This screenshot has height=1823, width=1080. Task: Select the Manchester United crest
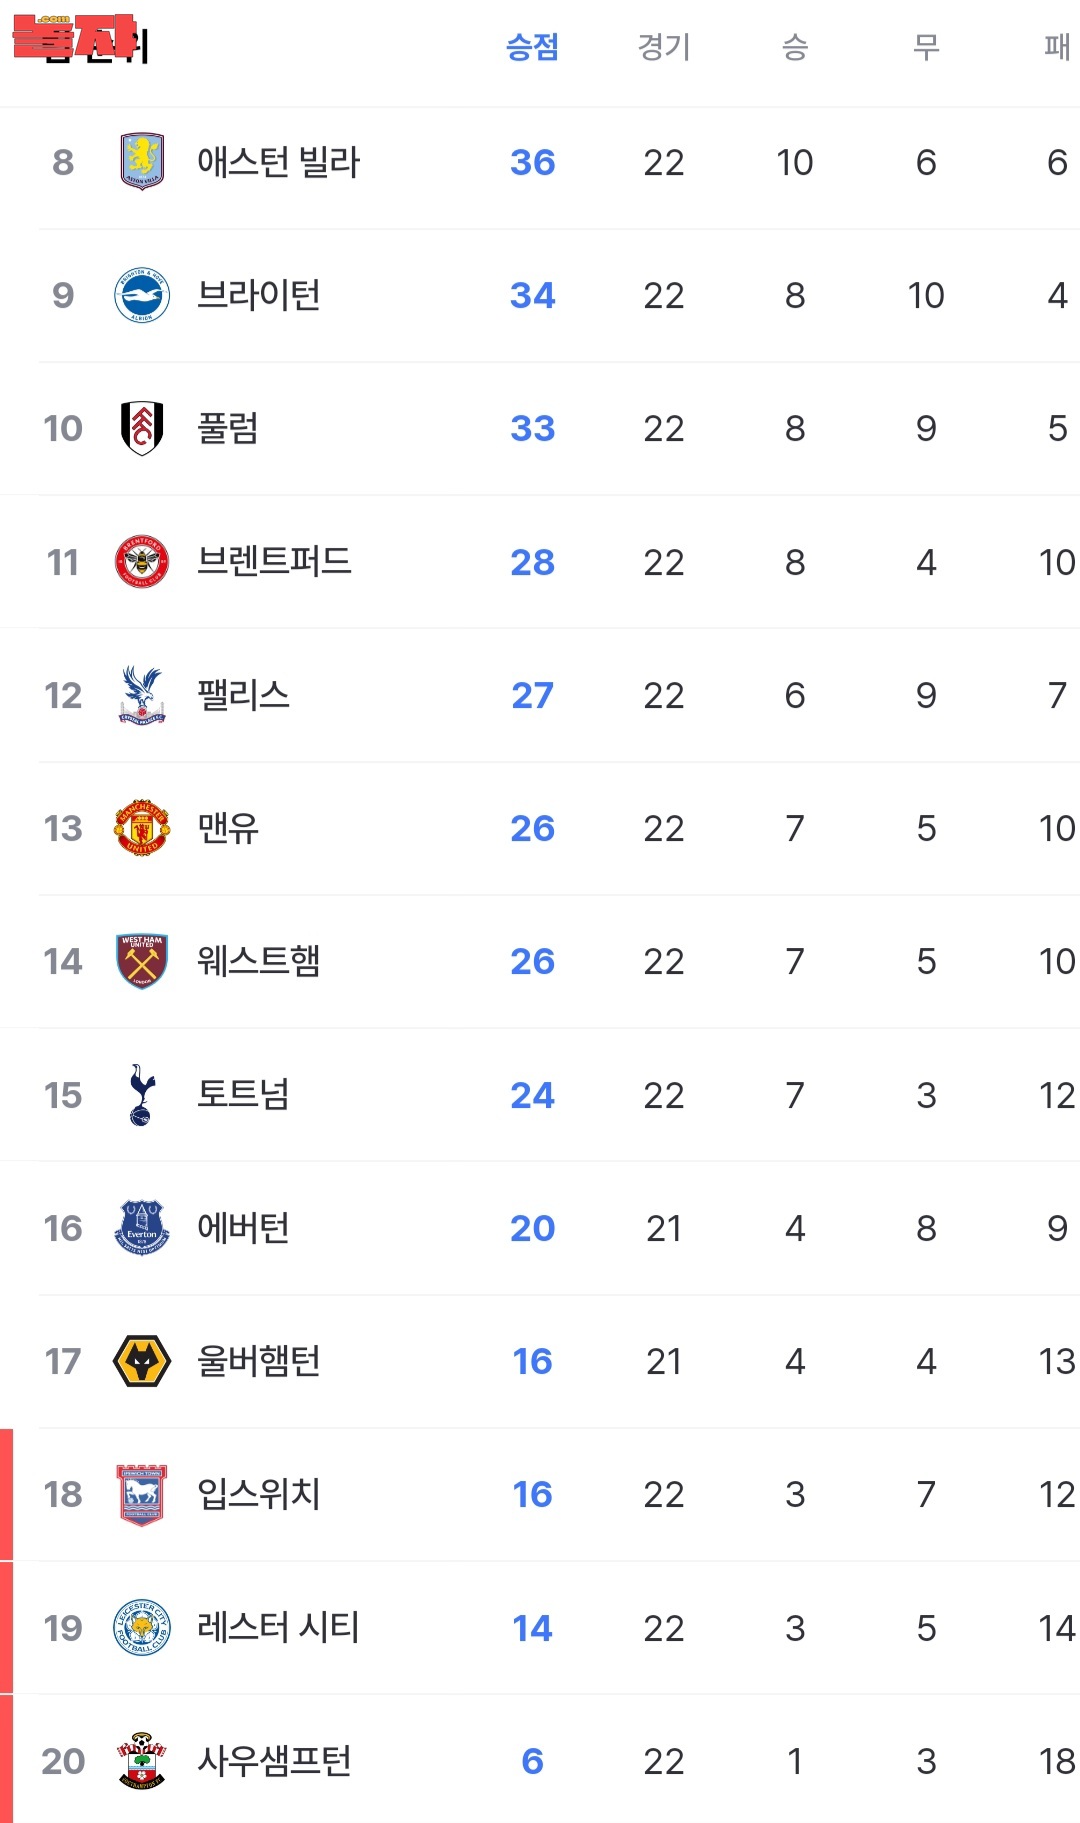(x=142, y=828)
